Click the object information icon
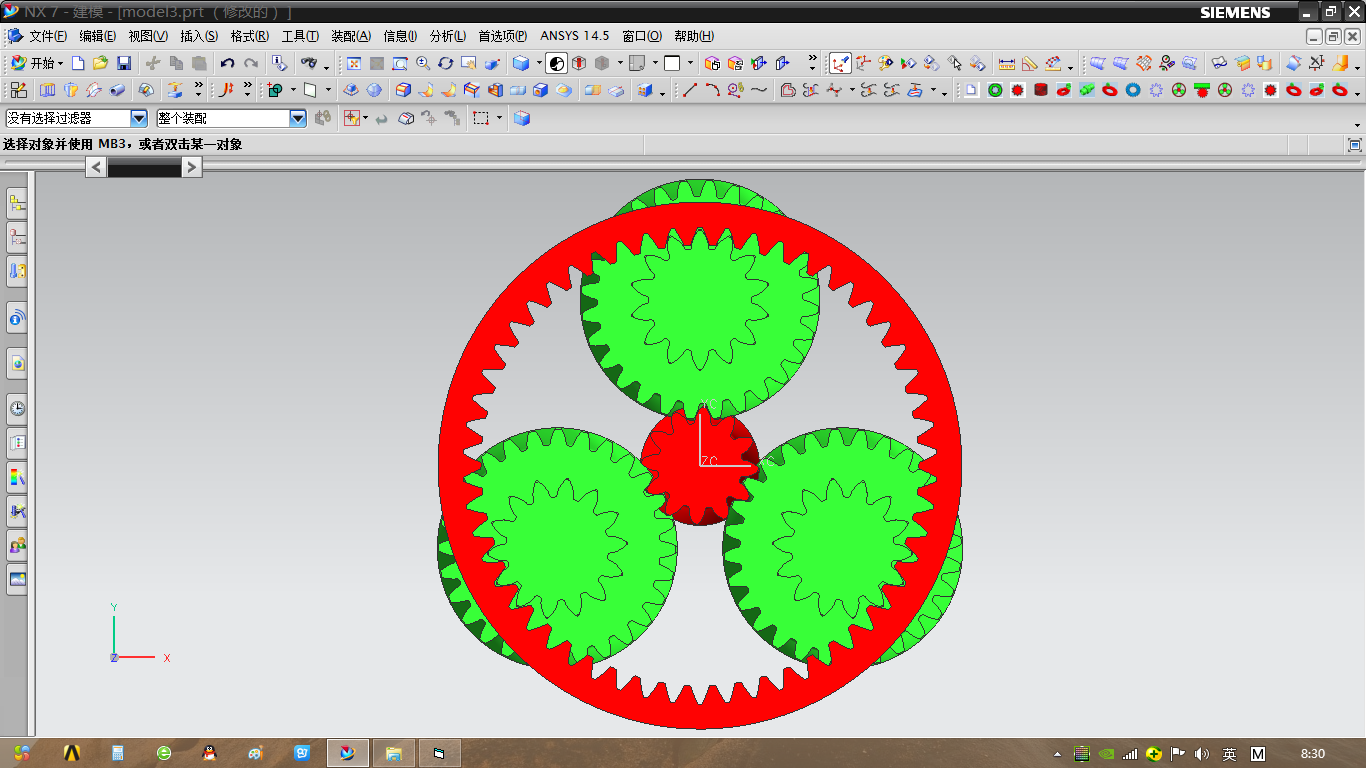Image resolution: width=1366 pixels, height=768 pixels. (279, 63)
